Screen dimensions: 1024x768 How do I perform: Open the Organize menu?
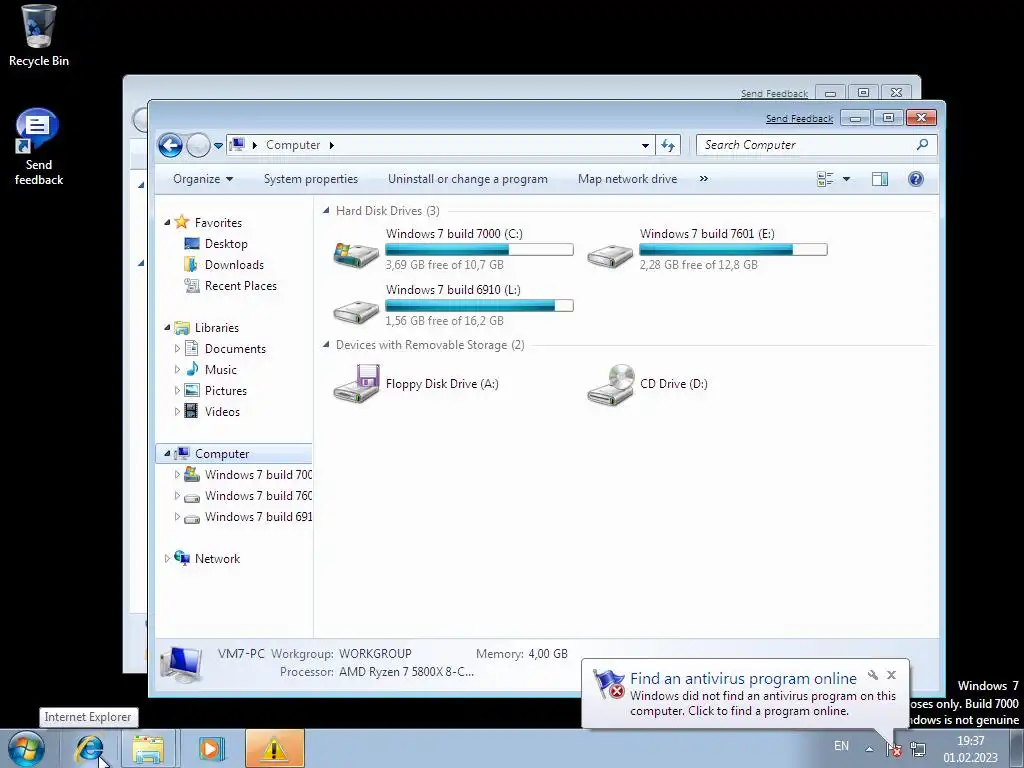click(x=203, y=179)
